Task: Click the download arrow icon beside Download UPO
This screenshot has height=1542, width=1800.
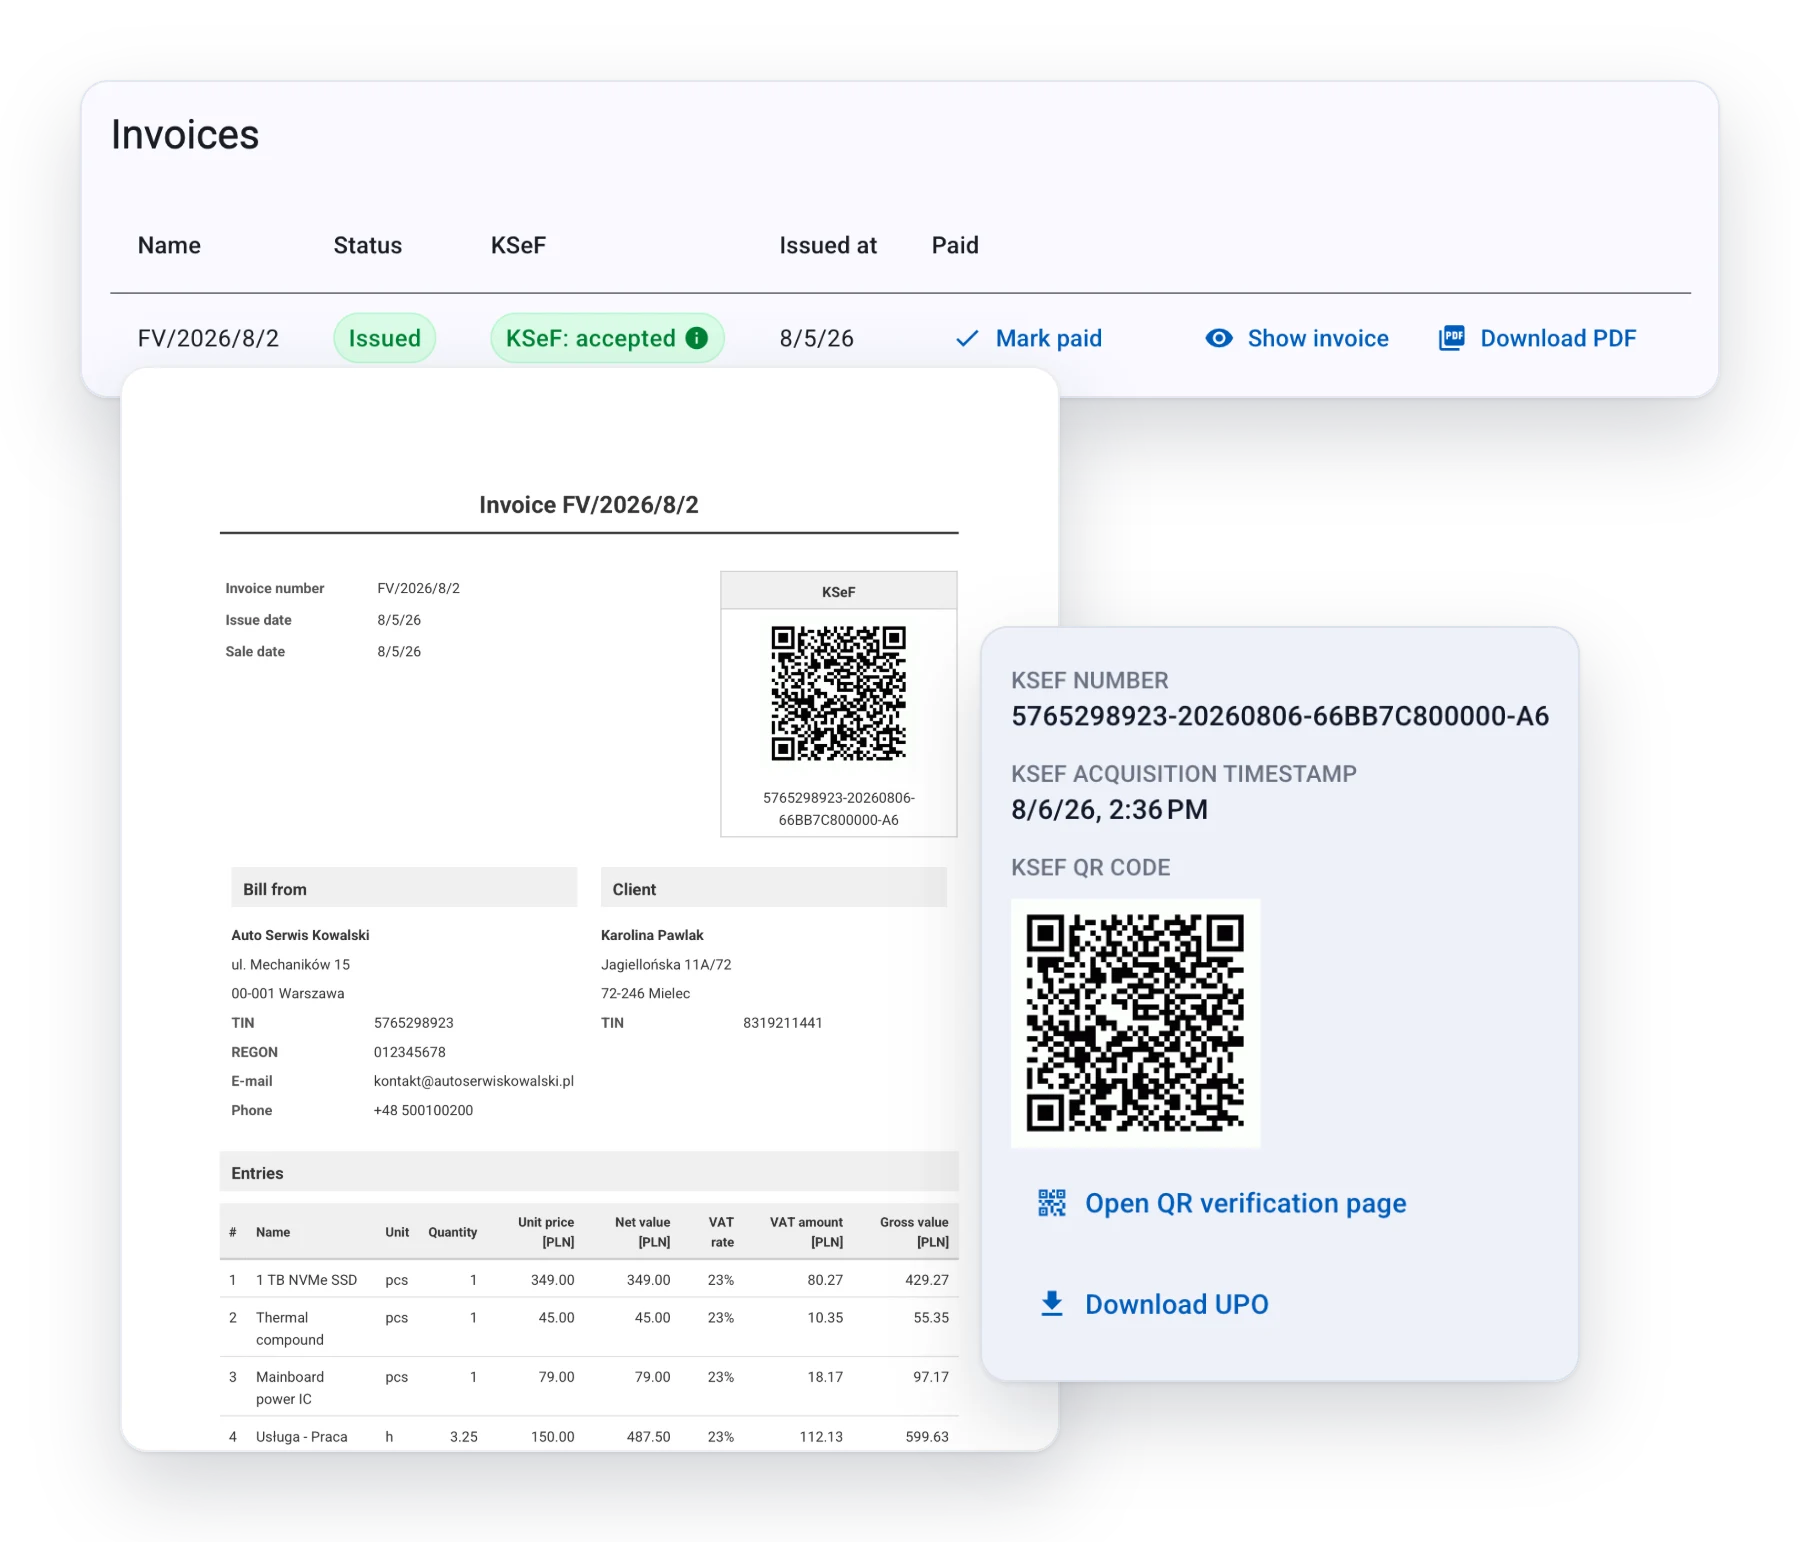Action: (1052, 1304)
